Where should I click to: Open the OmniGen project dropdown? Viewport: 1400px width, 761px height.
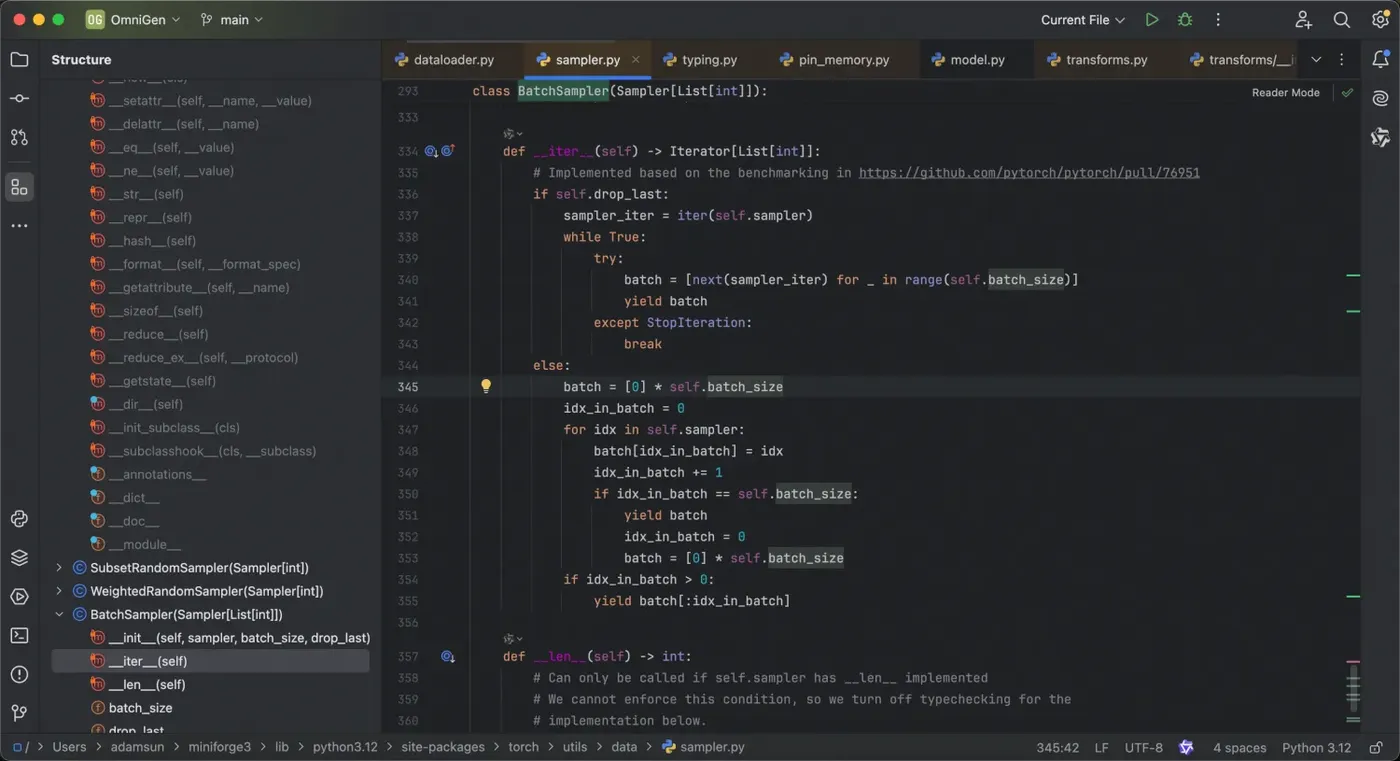coord(133,19)
